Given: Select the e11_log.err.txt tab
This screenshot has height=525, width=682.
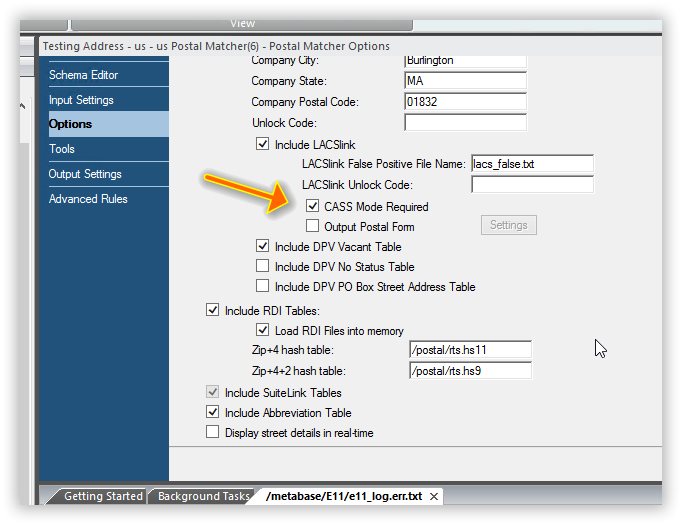Looking at the screenshot, I should (344, 496).
